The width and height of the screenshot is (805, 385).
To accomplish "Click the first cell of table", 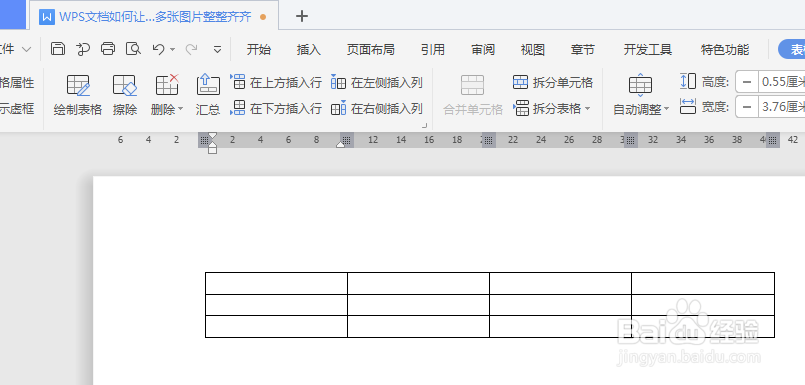I will click(276, 283).
